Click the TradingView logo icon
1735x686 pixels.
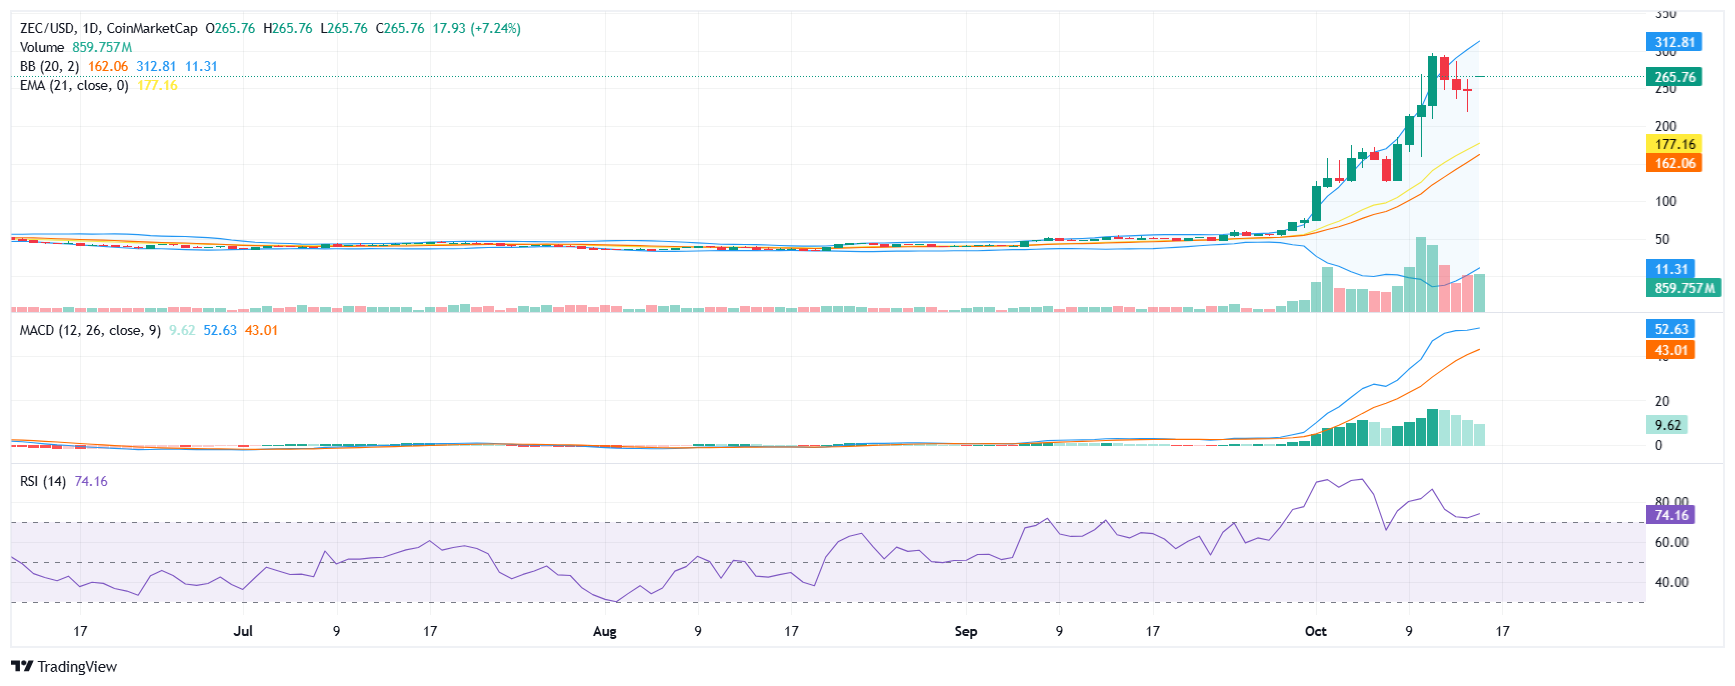point(22,667)
